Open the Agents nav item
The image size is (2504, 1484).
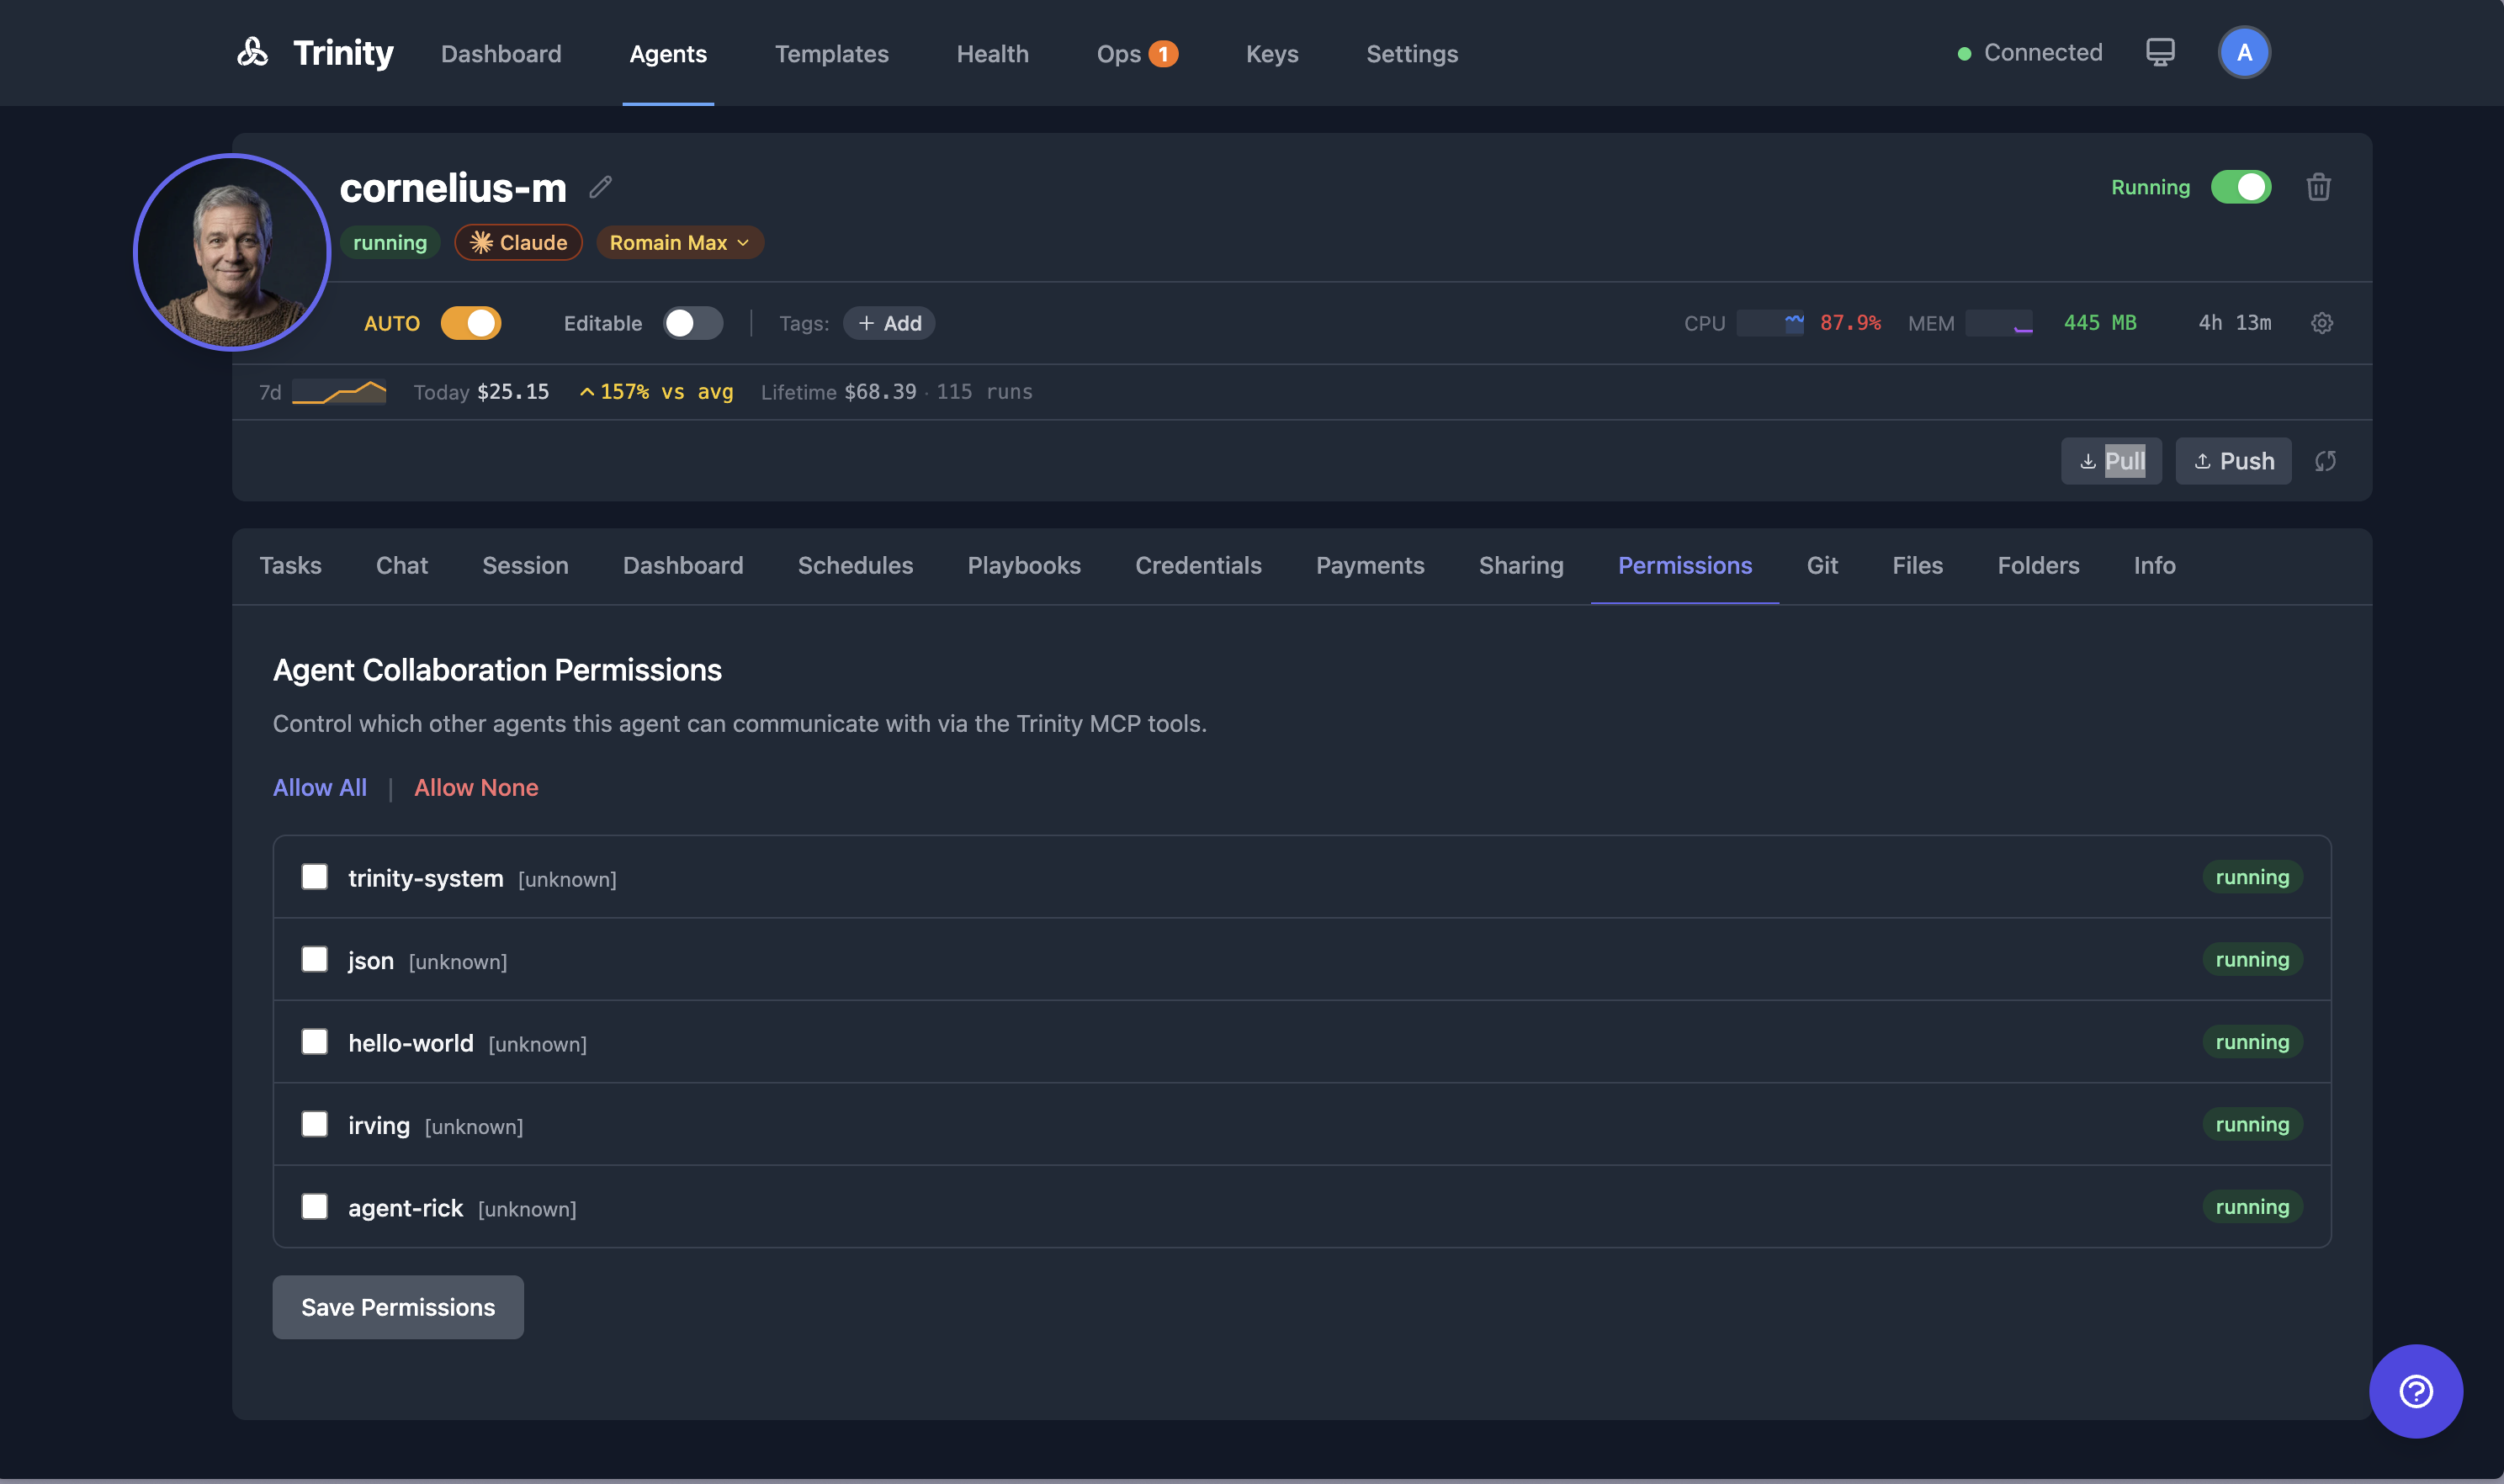tap(668, 53)
